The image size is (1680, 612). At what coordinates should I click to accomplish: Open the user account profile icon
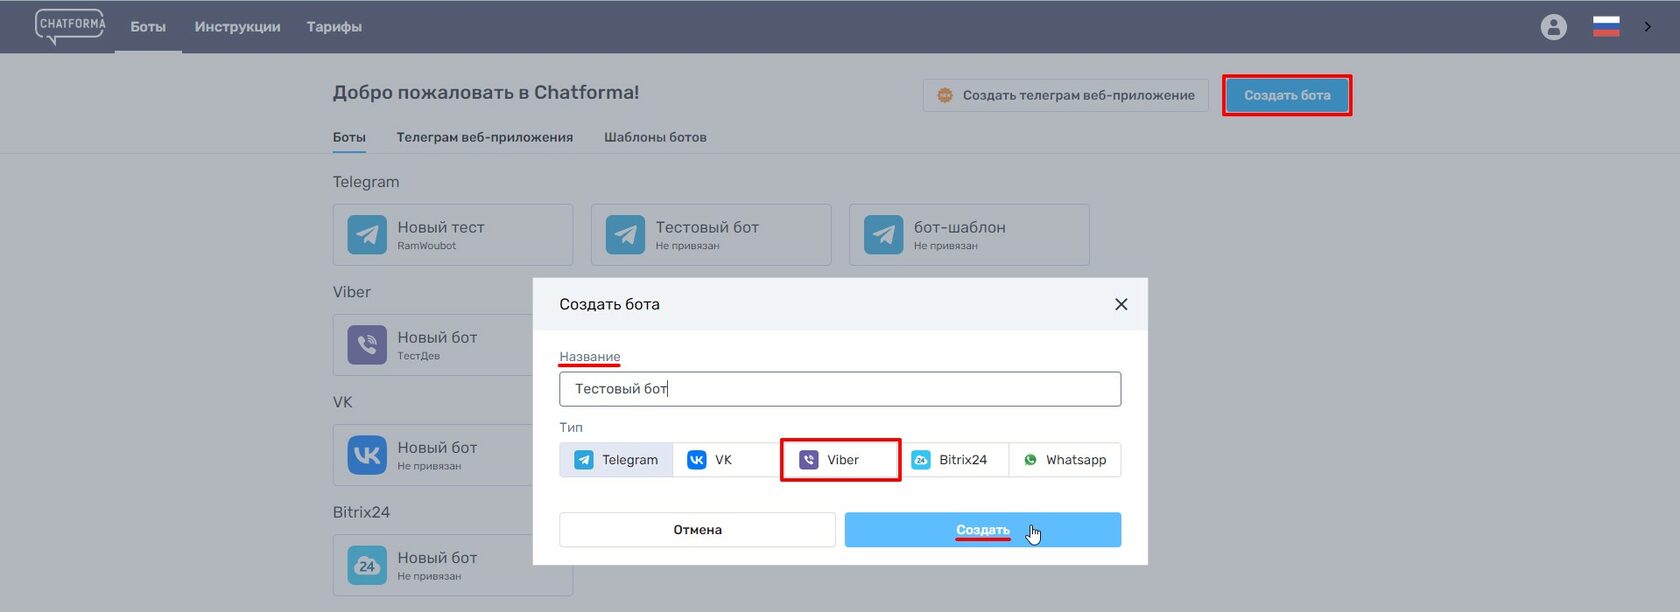tap(1554, 27)
